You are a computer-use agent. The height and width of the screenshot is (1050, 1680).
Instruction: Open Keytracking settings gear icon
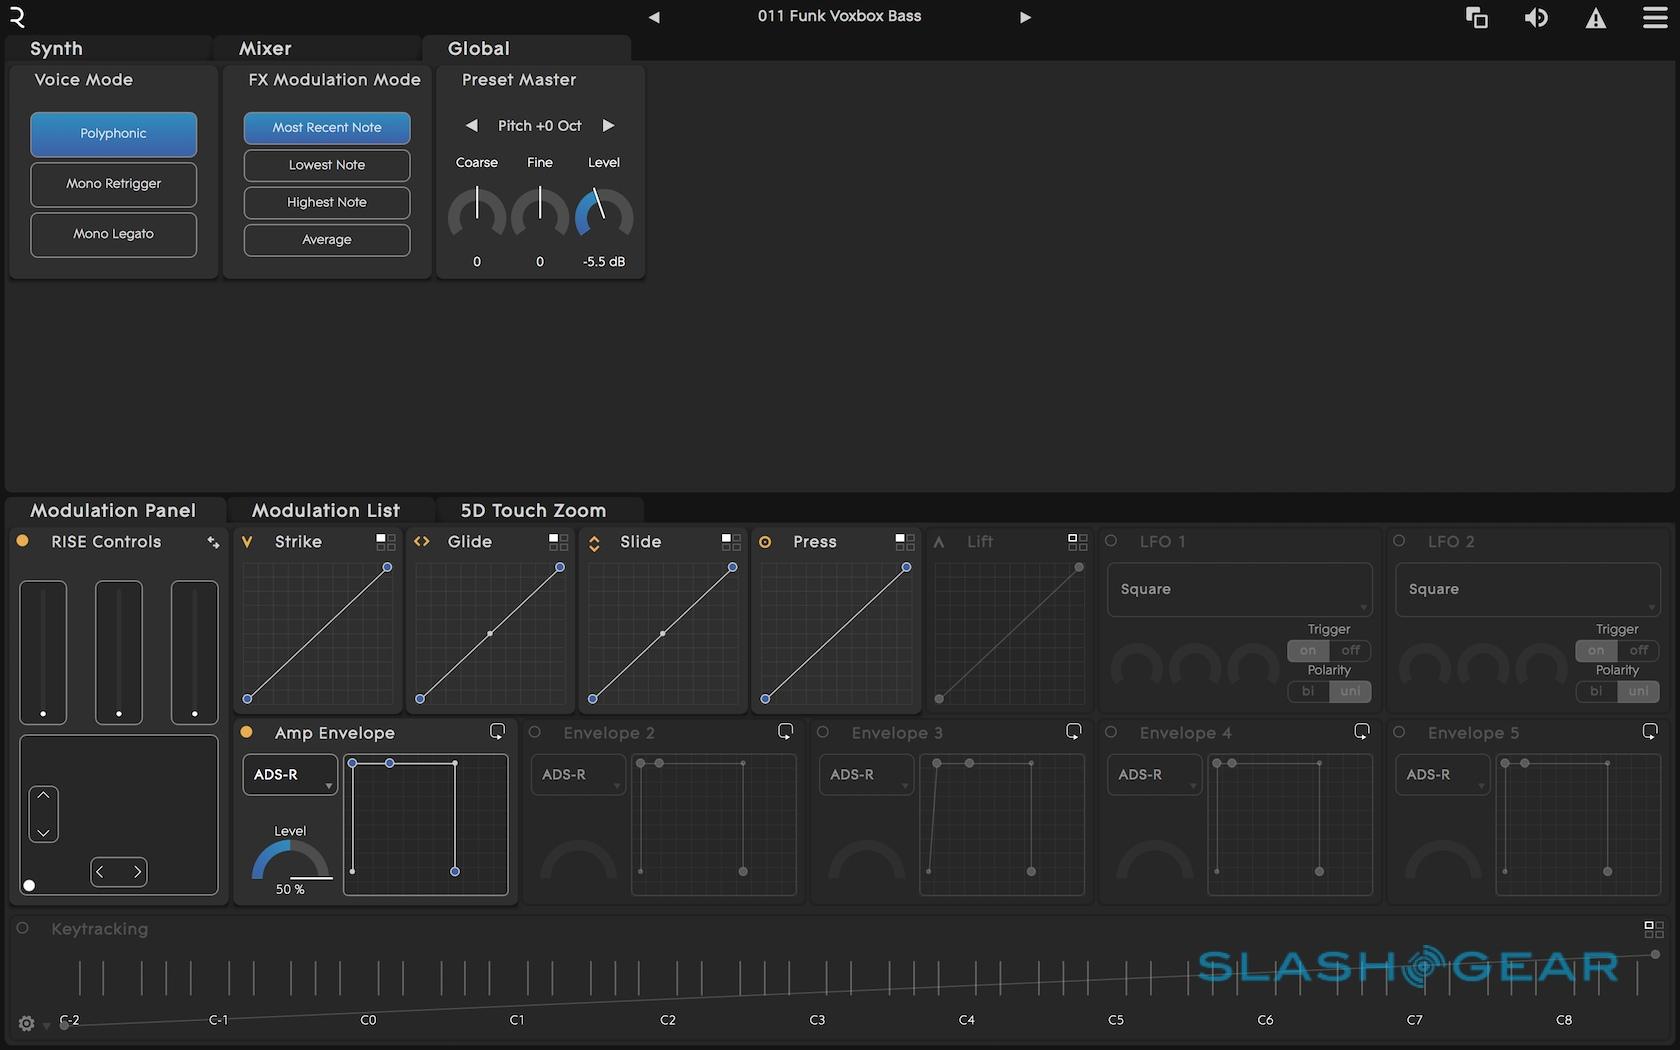(27, 1023)
